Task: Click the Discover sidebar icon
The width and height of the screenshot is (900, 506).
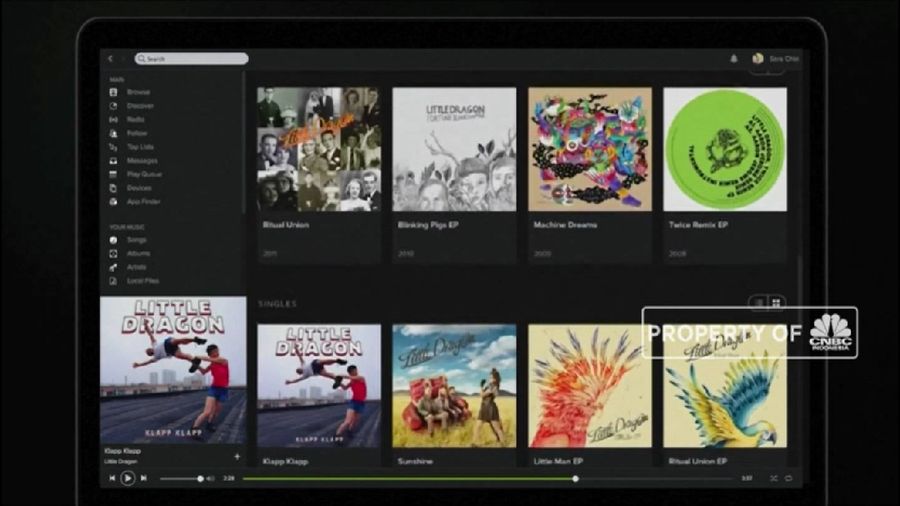Action: click(x=113, y=106)
